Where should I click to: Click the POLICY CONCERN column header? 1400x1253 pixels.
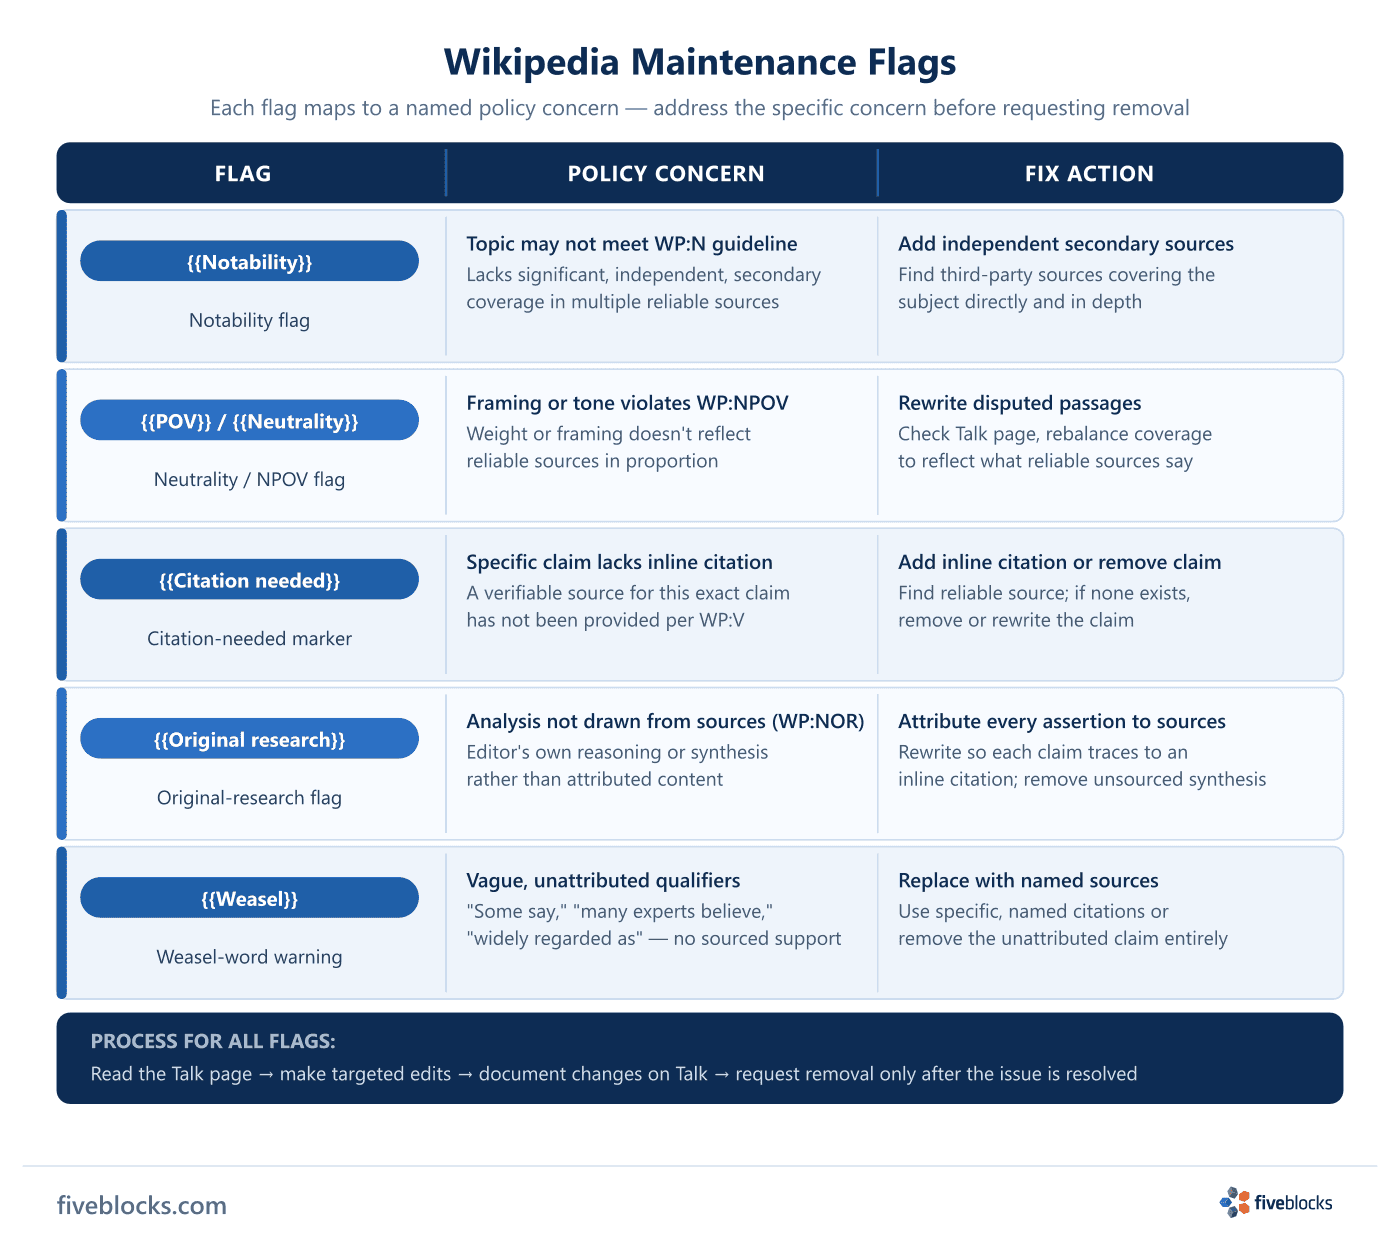click(x=666, y=173)
